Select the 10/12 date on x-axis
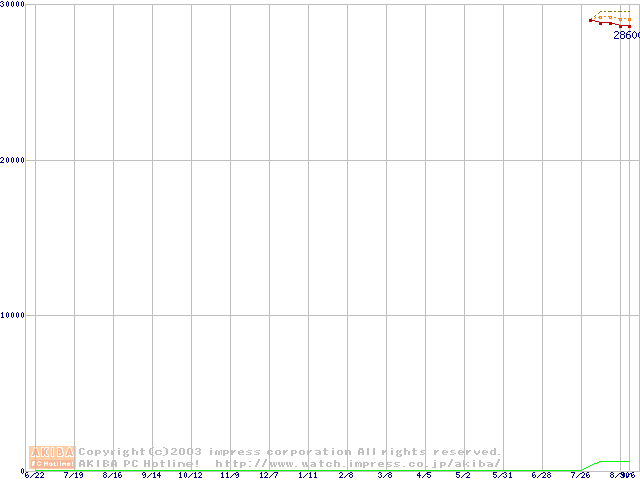 pos(190,475)
